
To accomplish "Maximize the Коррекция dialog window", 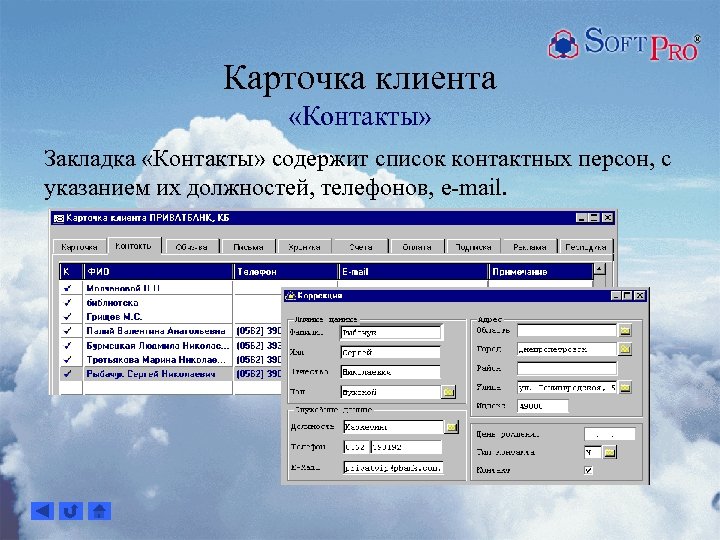I will click(628, 296).
